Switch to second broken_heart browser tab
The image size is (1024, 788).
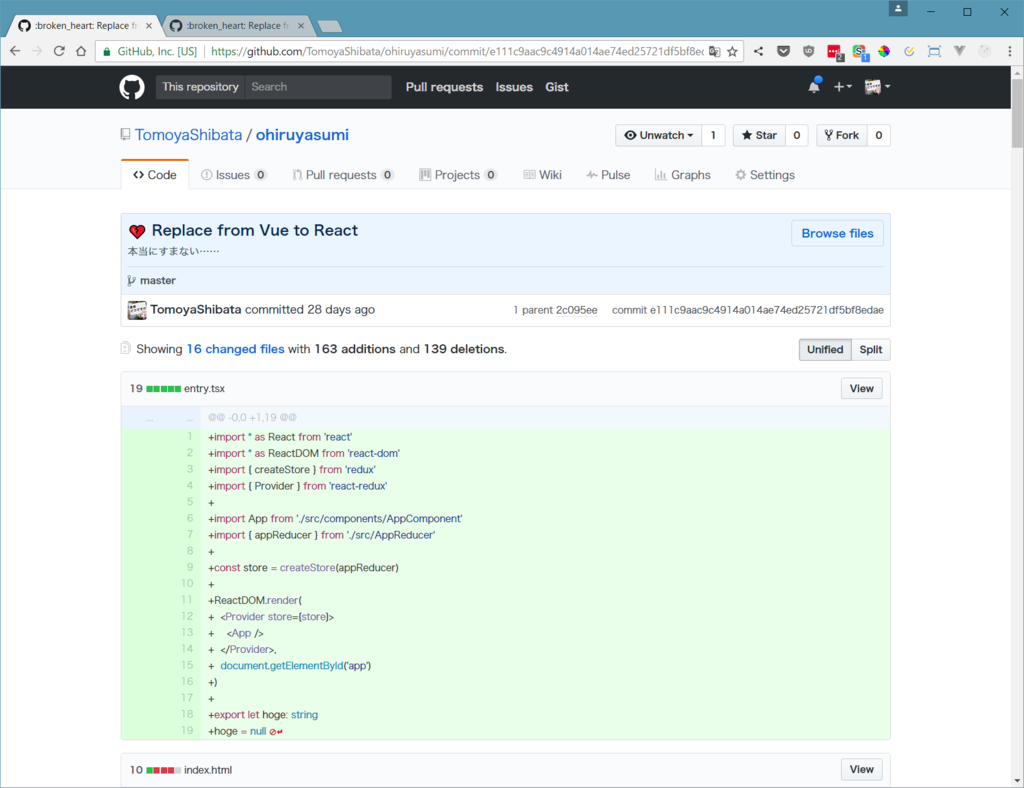pyautogui.click(x=236, y=25)
